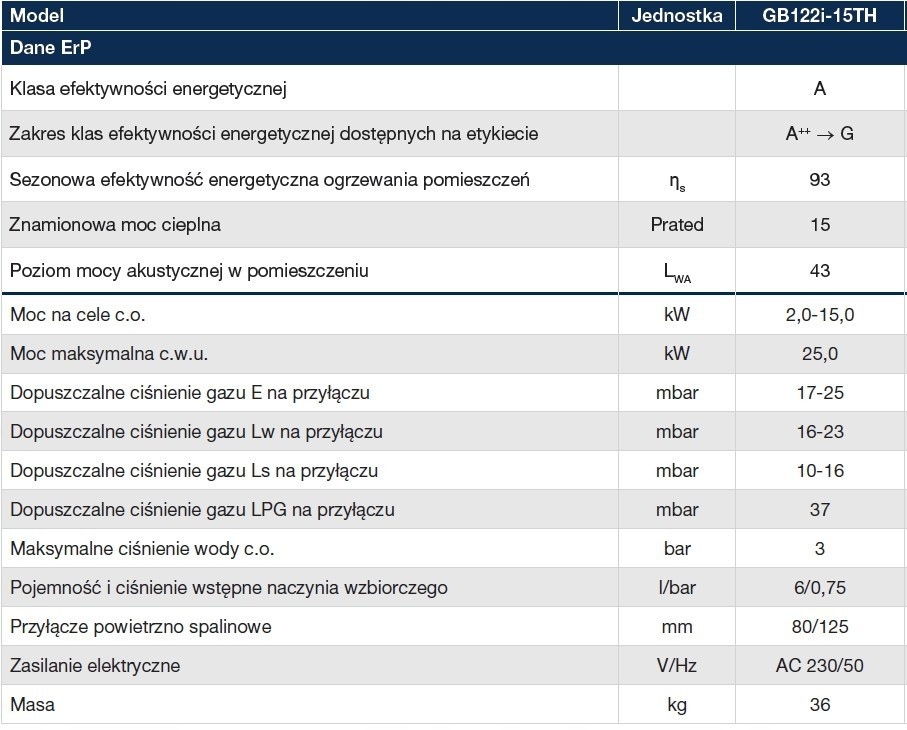
Task: Click the 10-16 value for gas Ls
Action: point(820,471)
